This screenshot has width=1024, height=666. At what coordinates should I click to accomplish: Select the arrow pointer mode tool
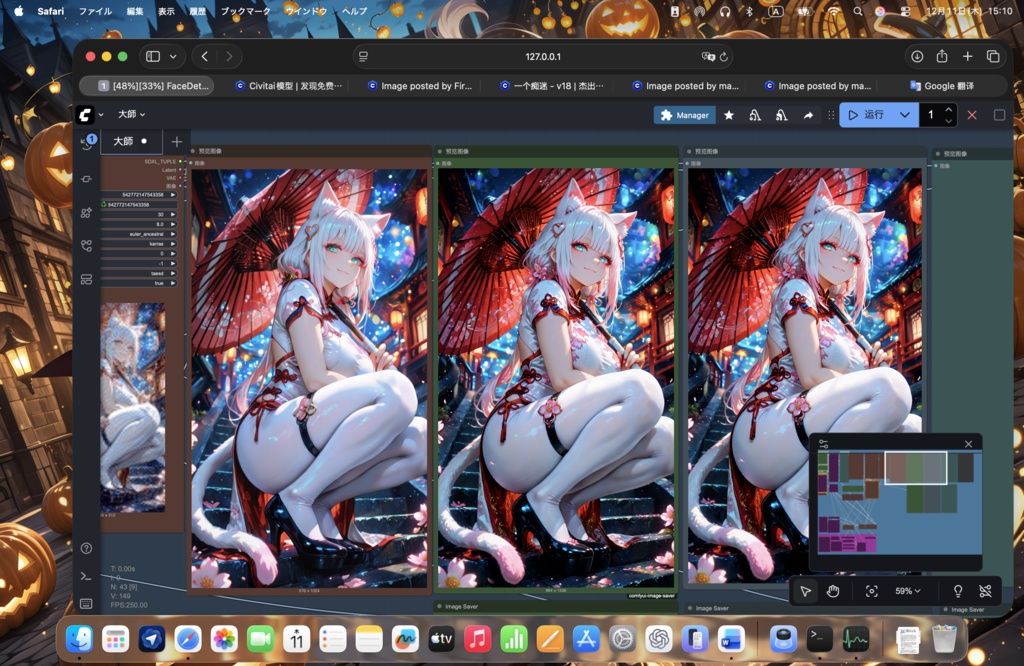point(805,591)
